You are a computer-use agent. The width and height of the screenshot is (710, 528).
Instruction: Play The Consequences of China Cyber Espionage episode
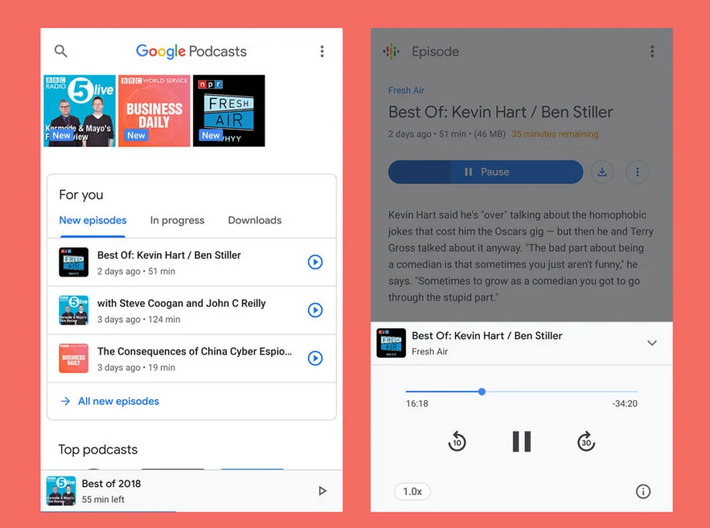point(315,358)
